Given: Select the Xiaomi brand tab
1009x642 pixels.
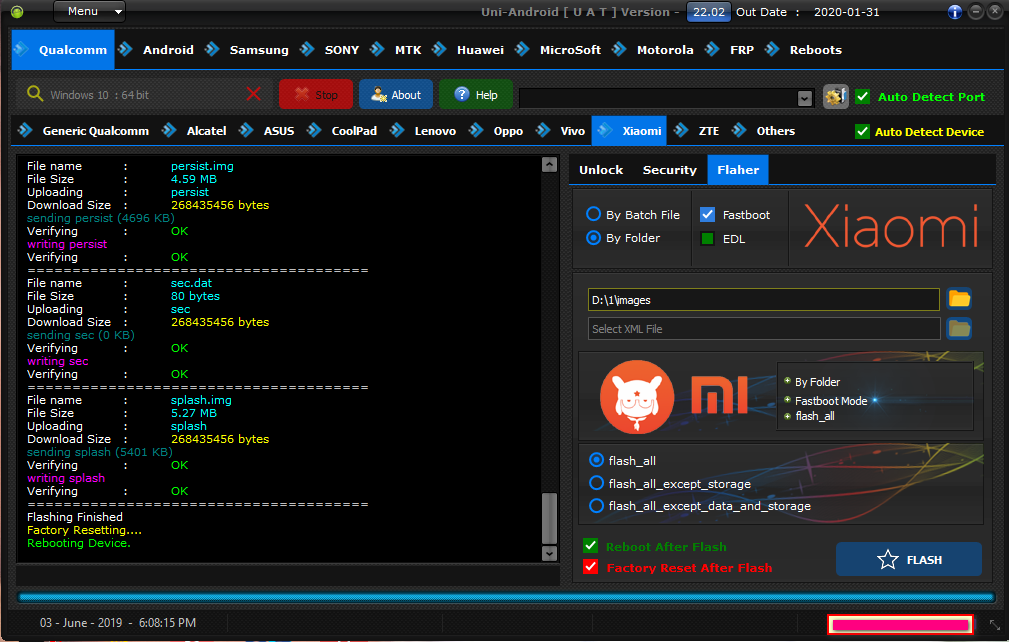Looking at the screenshot, I should click(x=629, y=131).
